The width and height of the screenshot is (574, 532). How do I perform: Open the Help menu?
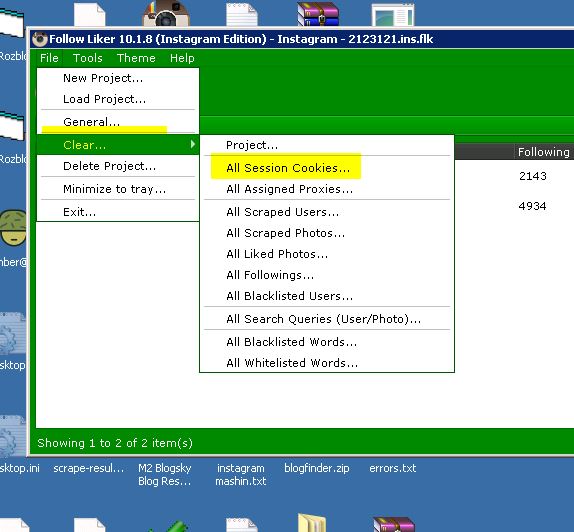pyautogui.click(x=182, y=58)
